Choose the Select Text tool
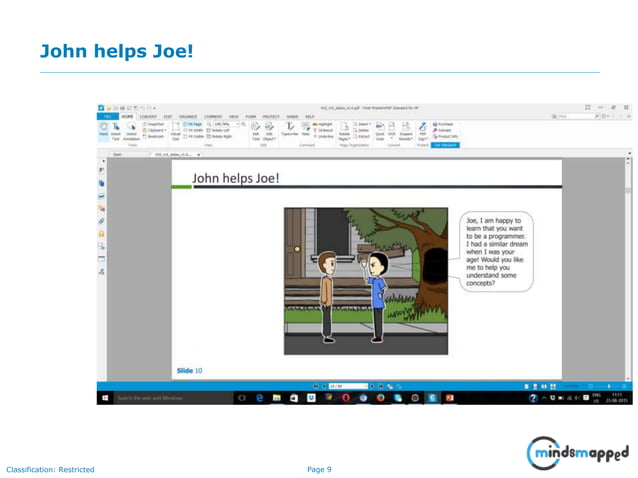This screenshot has width=638, height=478. [116, 131]
